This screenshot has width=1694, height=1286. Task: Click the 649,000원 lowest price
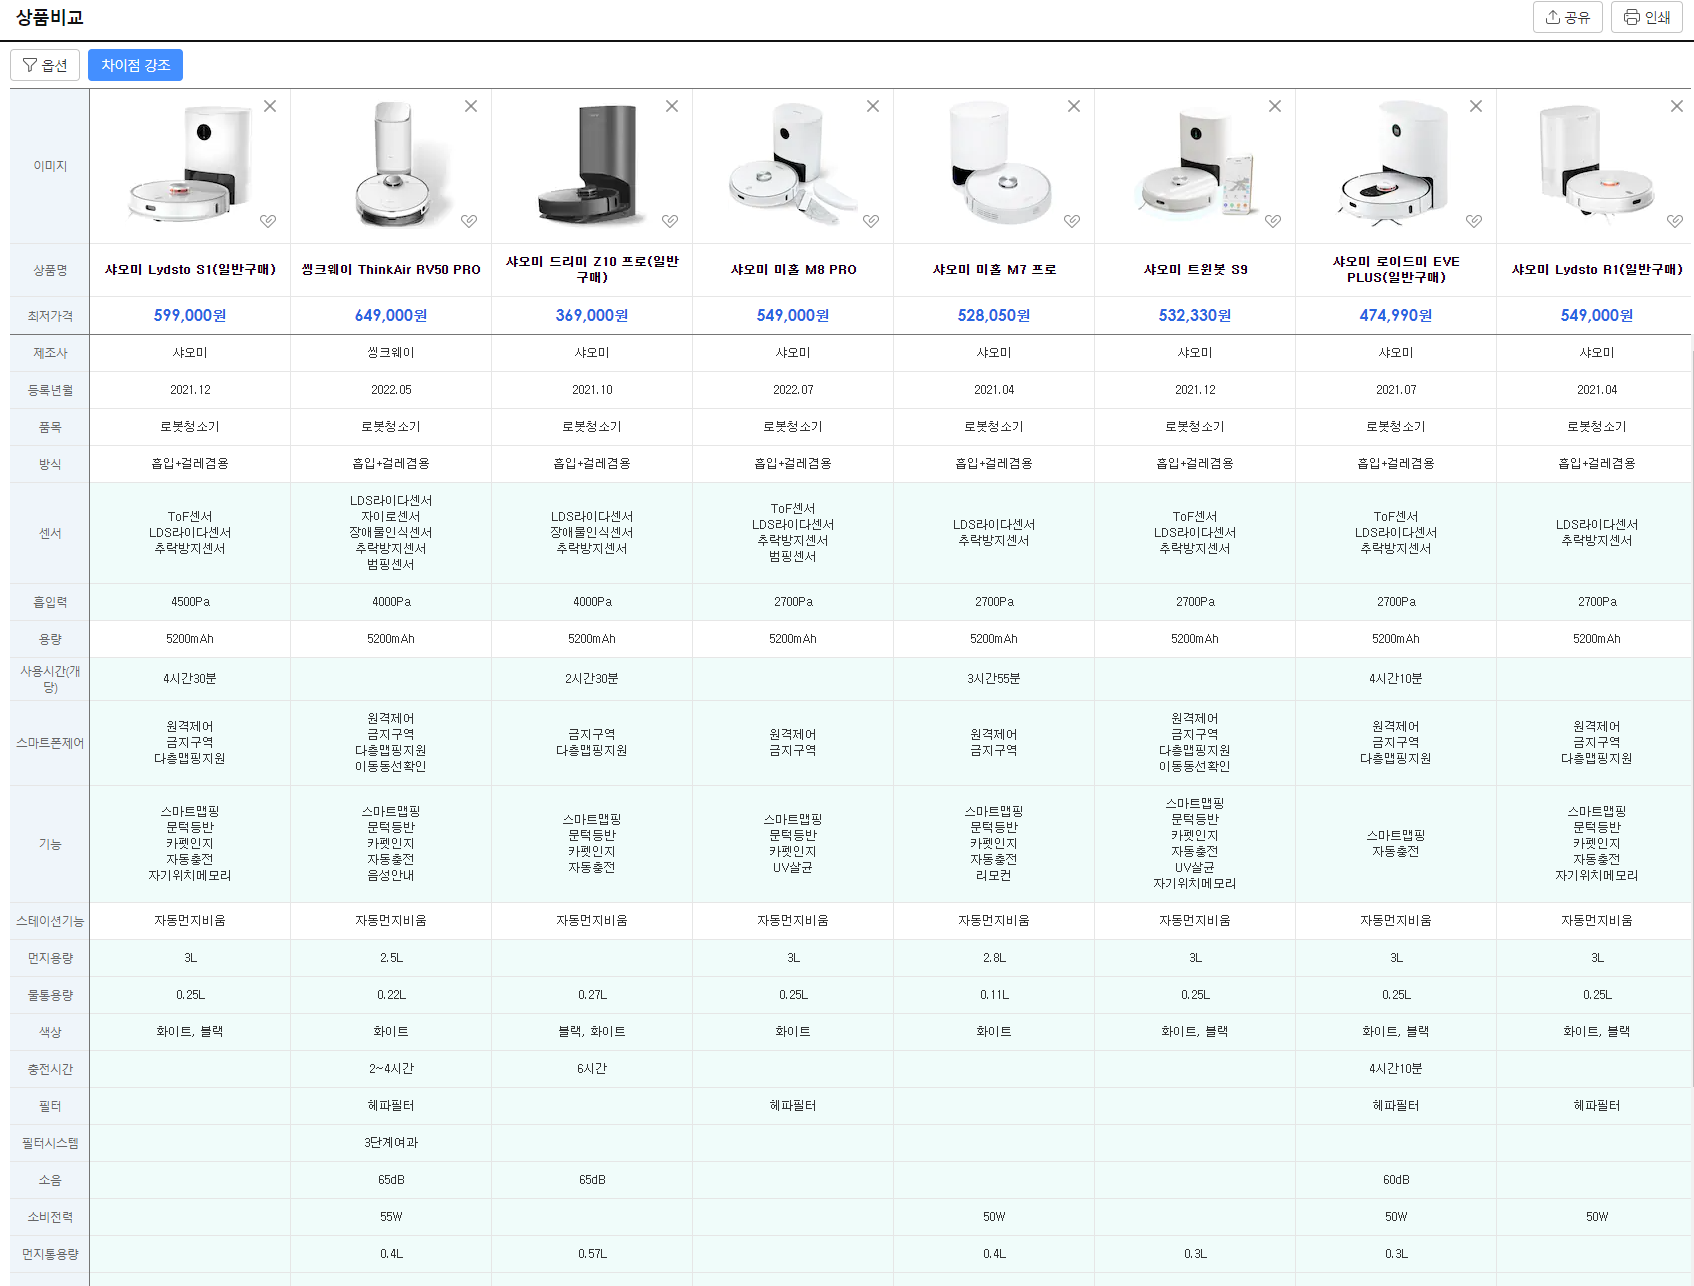click(x=391, y=315)
